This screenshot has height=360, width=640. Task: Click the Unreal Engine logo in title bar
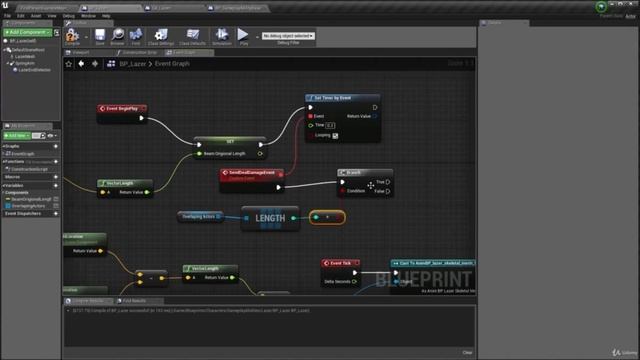coord(5,5)
